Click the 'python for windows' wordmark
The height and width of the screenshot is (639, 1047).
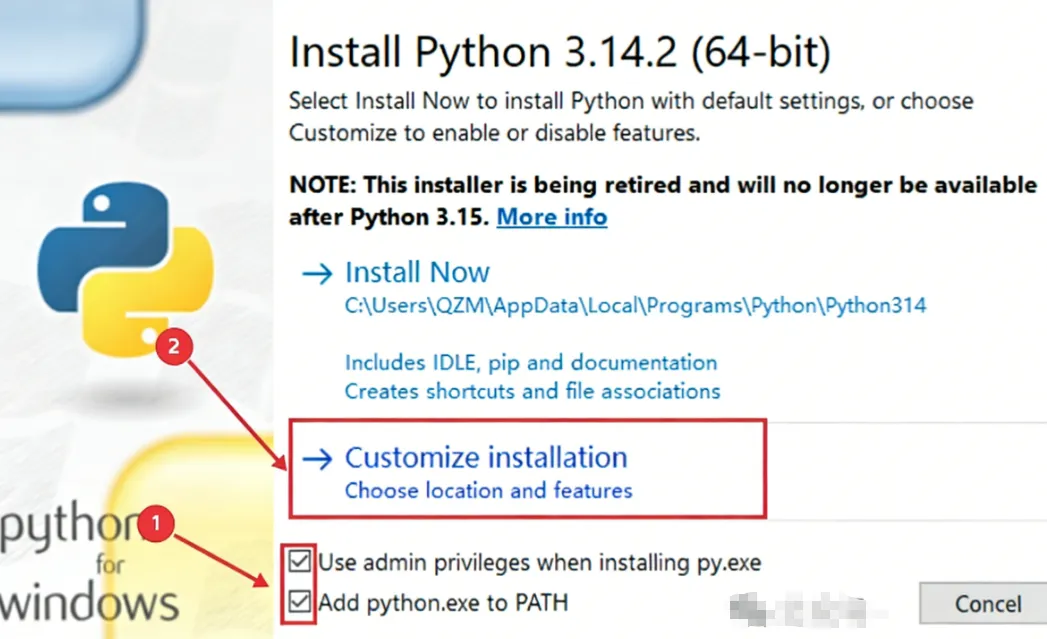(x=90, y=565)
